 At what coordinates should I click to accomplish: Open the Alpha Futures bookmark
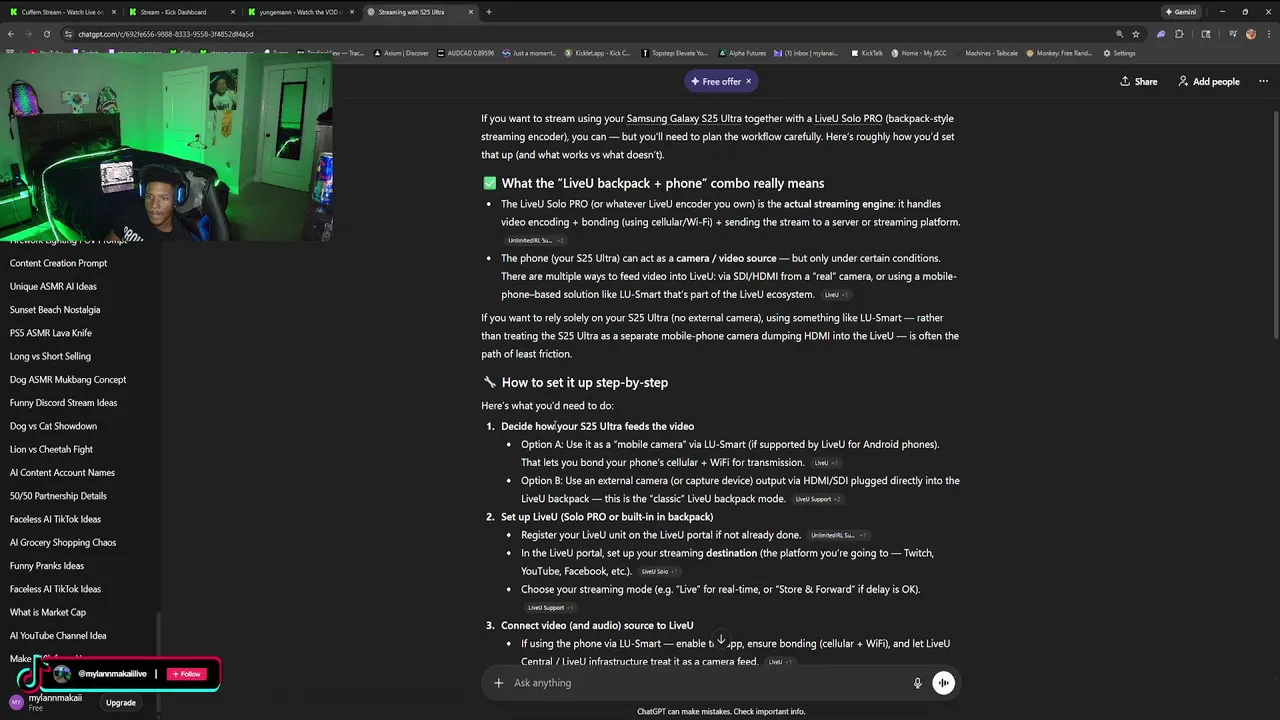[x=744, y=53]
